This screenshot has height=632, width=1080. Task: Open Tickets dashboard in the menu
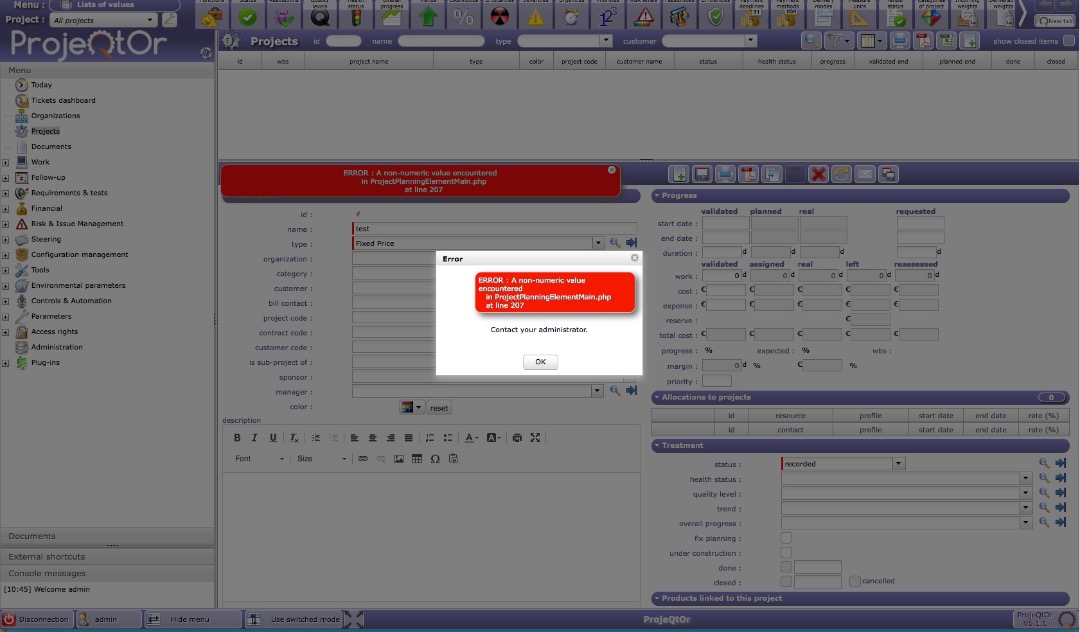tap(63, 100)
